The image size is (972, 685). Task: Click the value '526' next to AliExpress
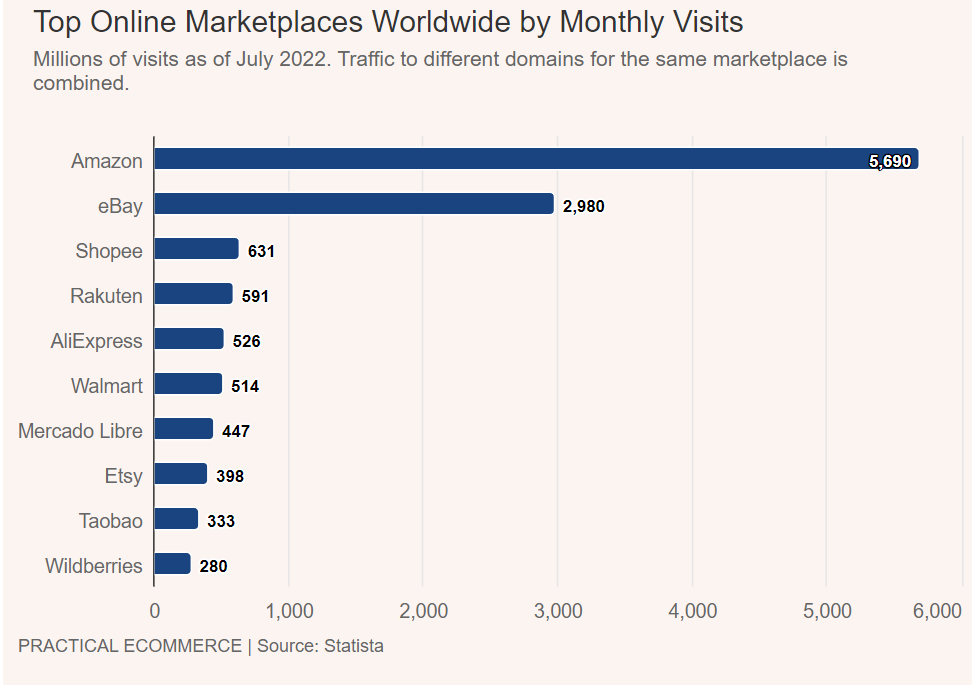point(247,341)
